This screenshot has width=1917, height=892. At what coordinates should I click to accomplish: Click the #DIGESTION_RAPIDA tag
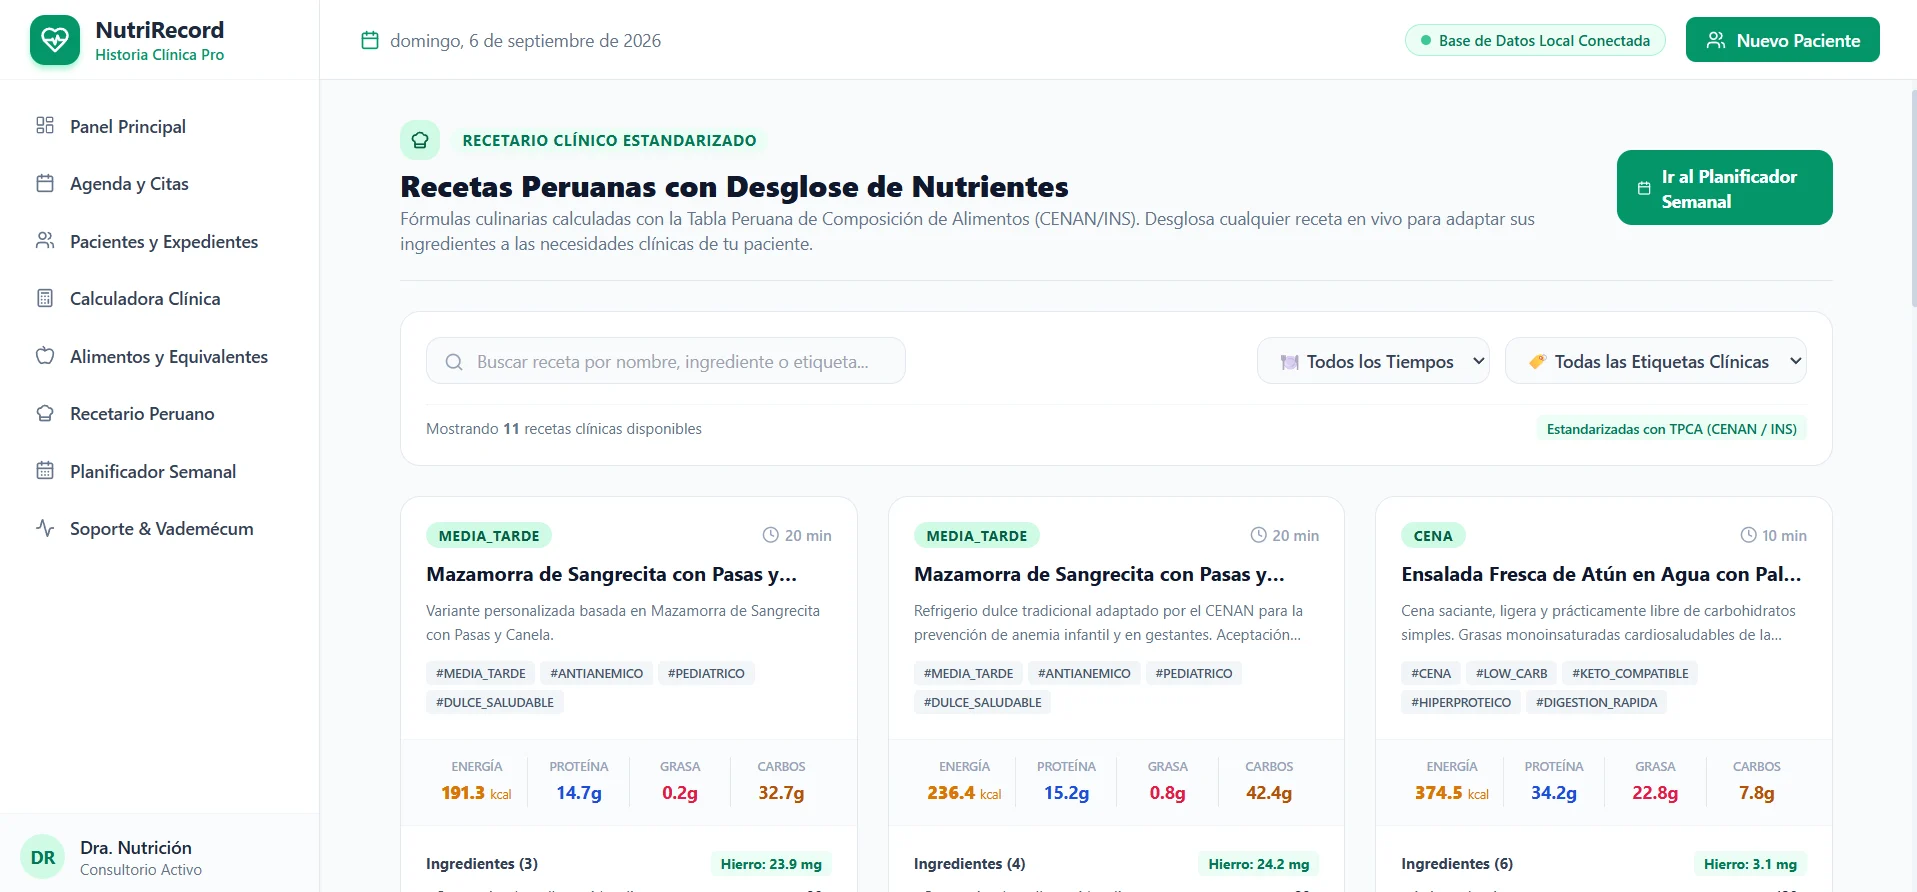point(1596,702)
